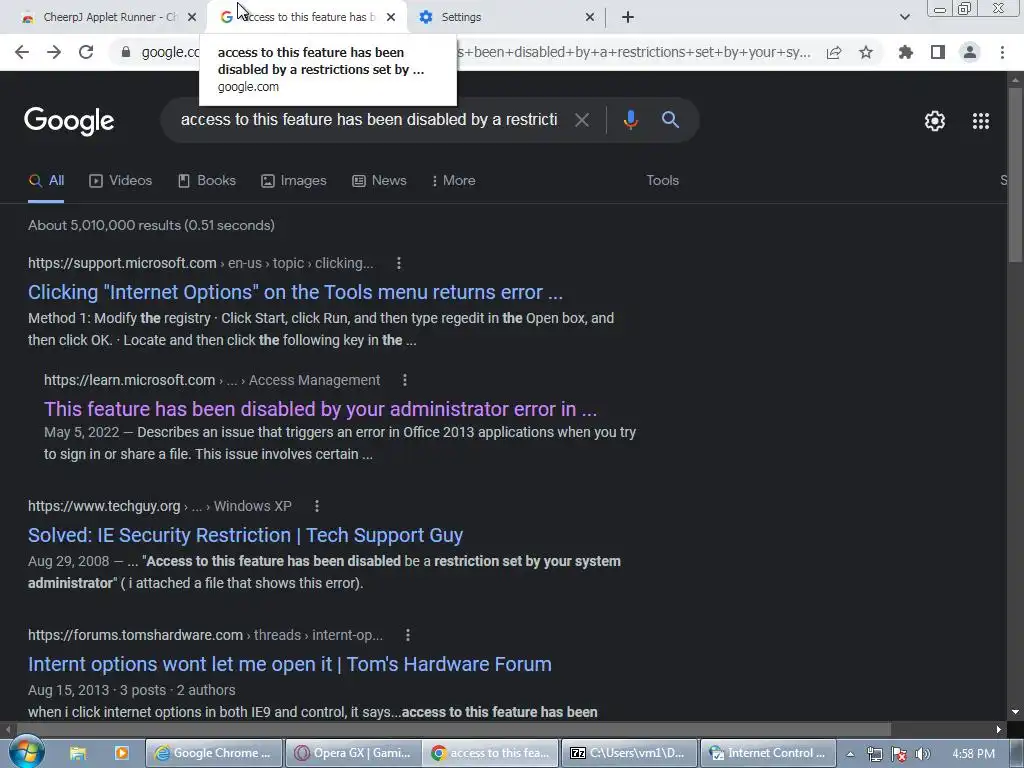Go back to the previous page
Image resolution: width=1024 pixels, height=768 pixels.
[22, 52]
